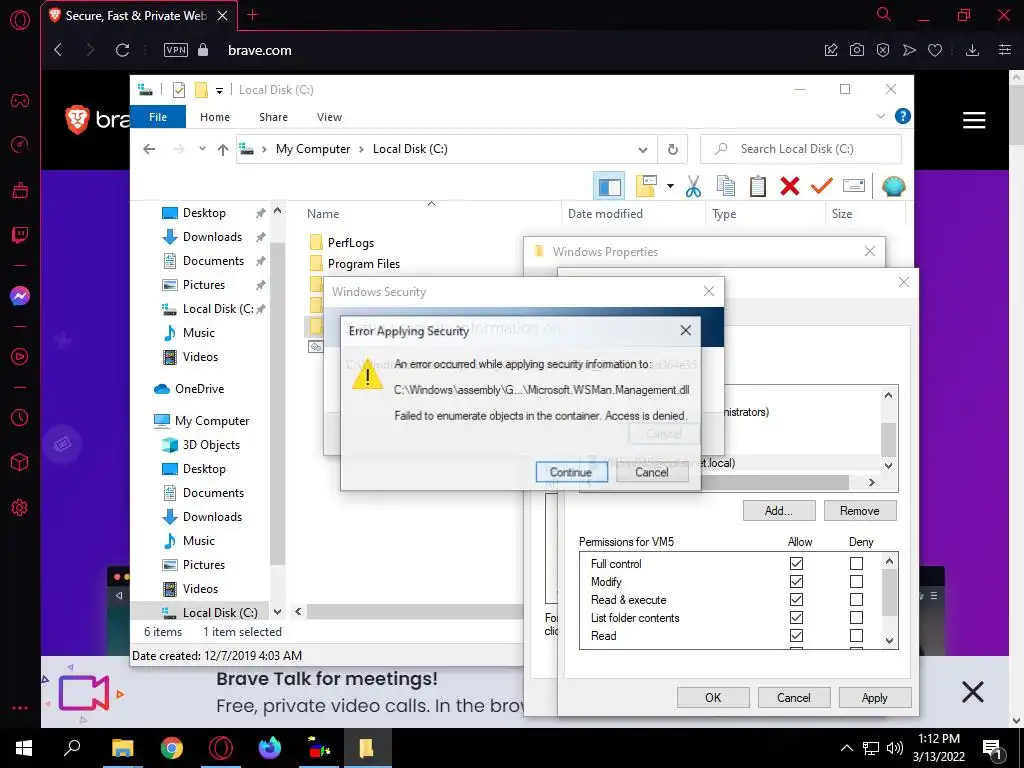Uncheck Allow for Full control
Image resolution: width=1024 pixels, height=768 pixels.
(796, 564)
